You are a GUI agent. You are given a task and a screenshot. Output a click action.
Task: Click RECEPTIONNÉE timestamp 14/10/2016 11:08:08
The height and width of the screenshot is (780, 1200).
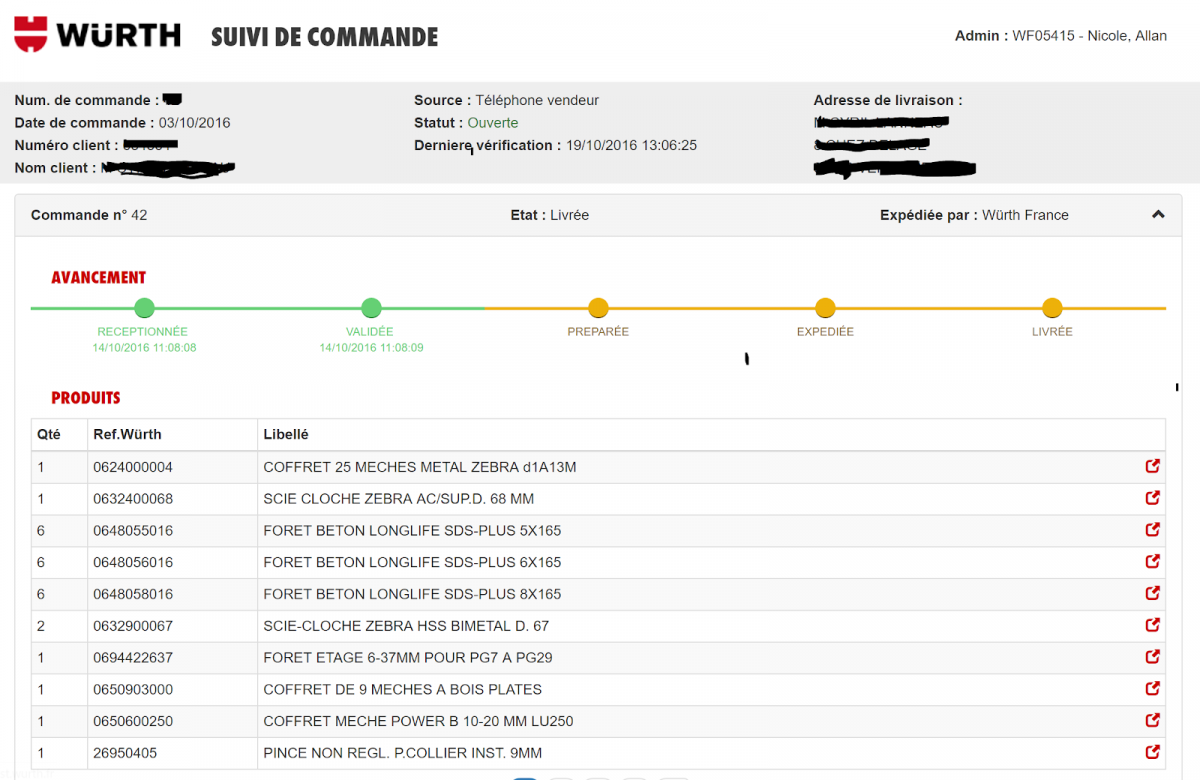coord(144,348)
